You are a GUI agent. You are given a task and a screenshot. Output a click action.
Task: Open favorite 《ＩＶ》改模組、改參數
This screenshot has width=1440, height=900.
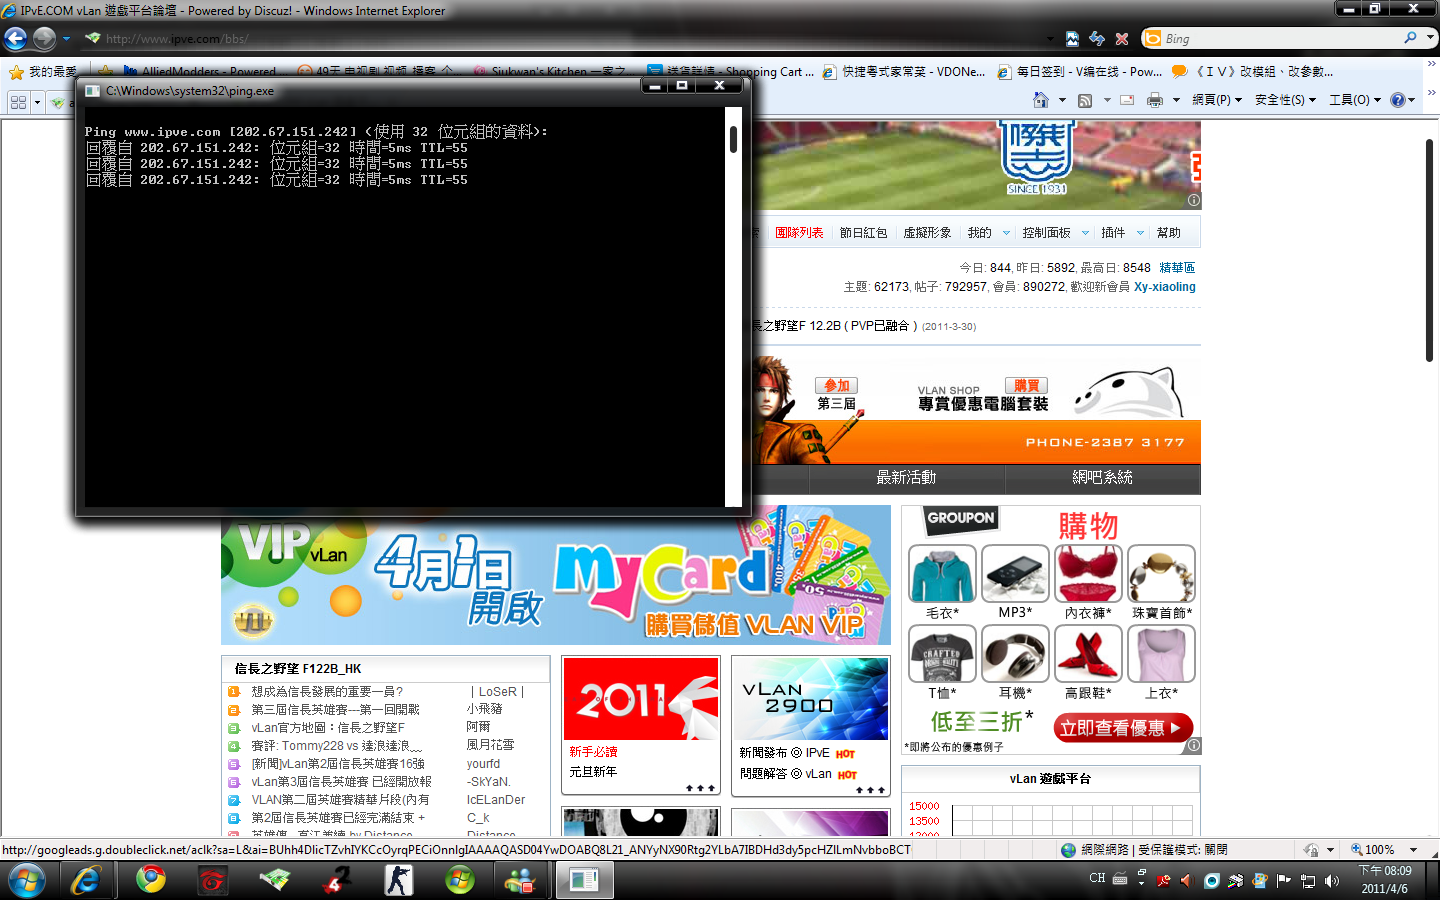click(x=1252, y=72)
